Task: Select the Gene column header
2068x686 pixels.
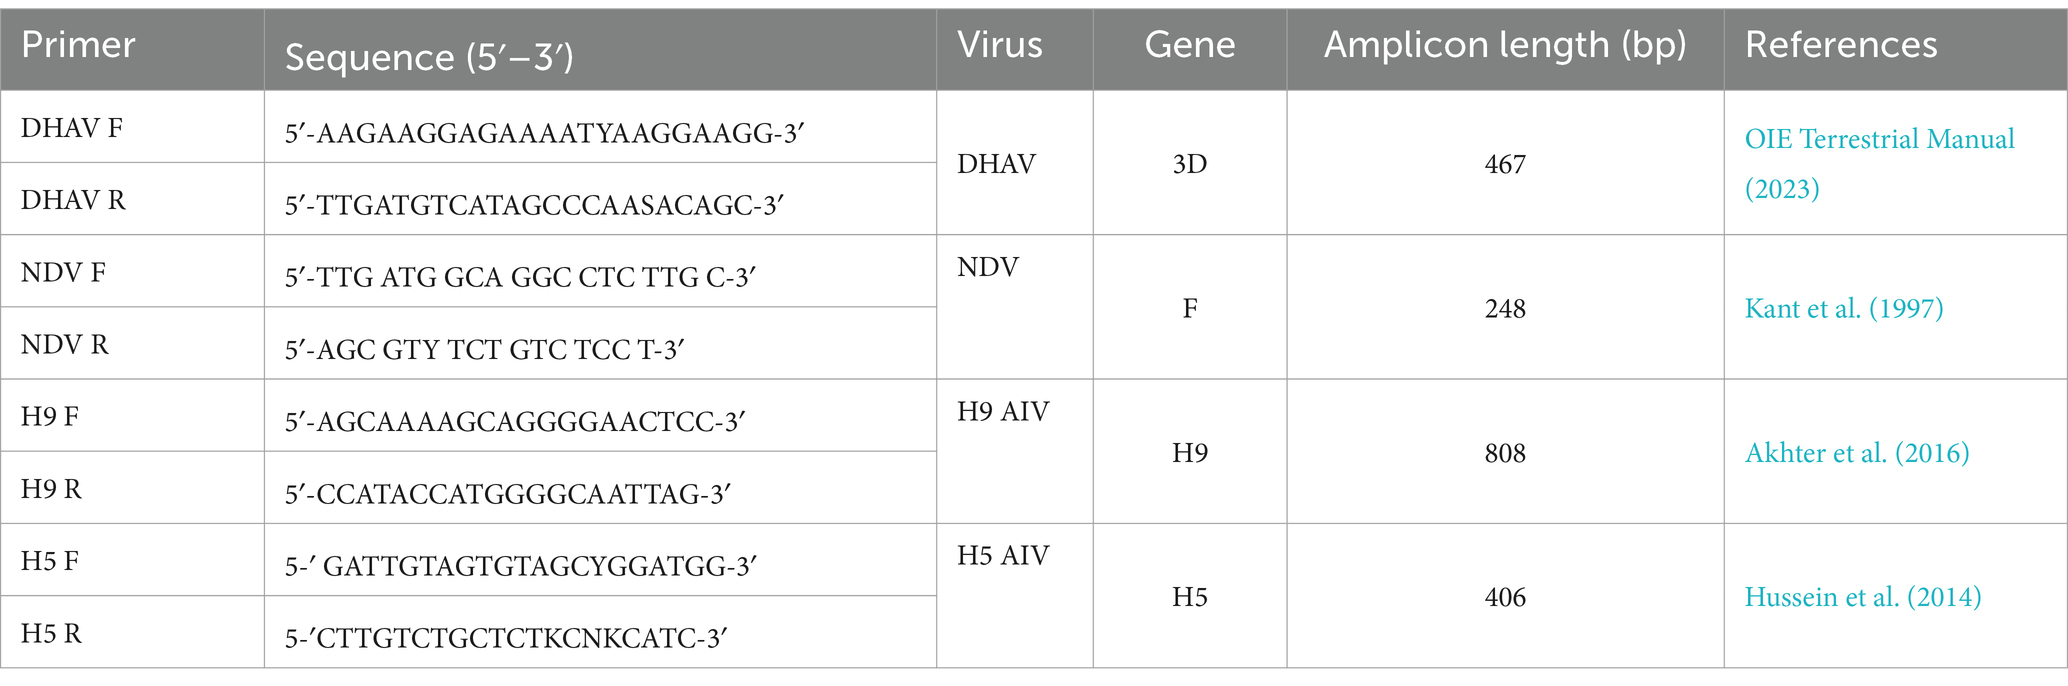Action: 1190,45
